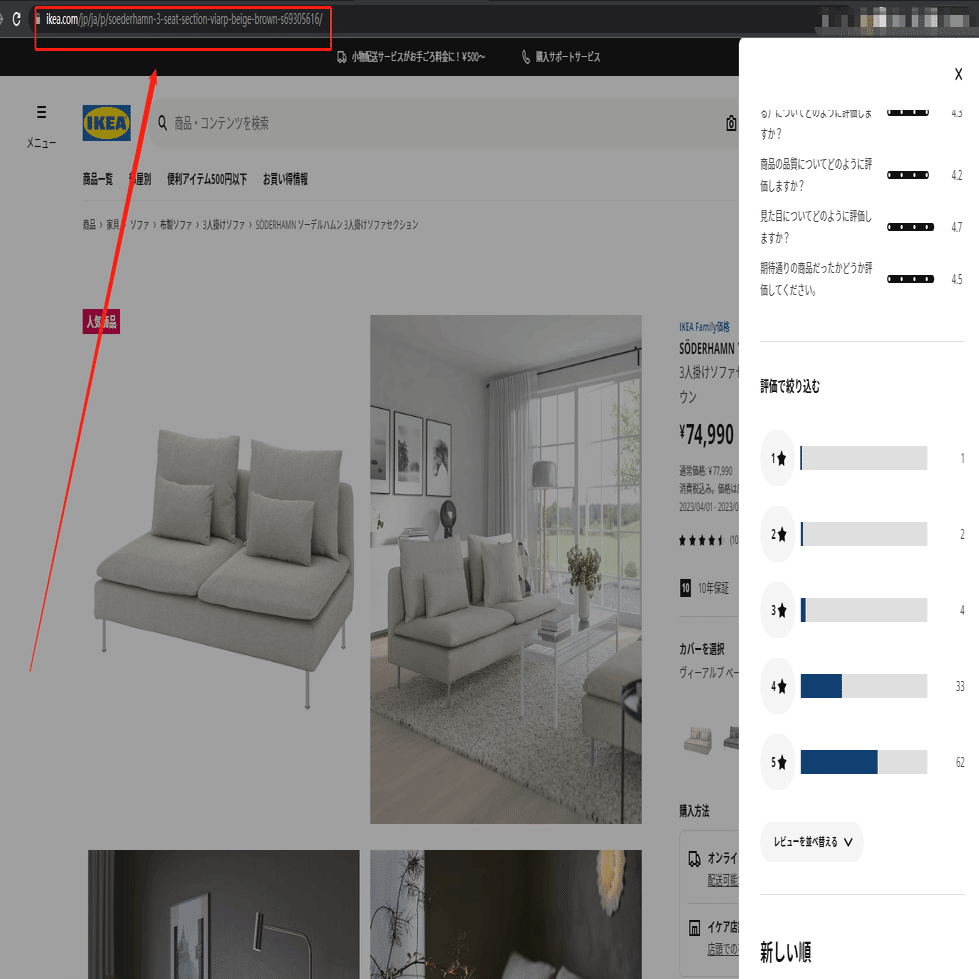Image resolution: width=979 pixels, height=979 pixels.
Task: Click 3人掛けソファ breadcrumb link
Action: tap(224, 225)
